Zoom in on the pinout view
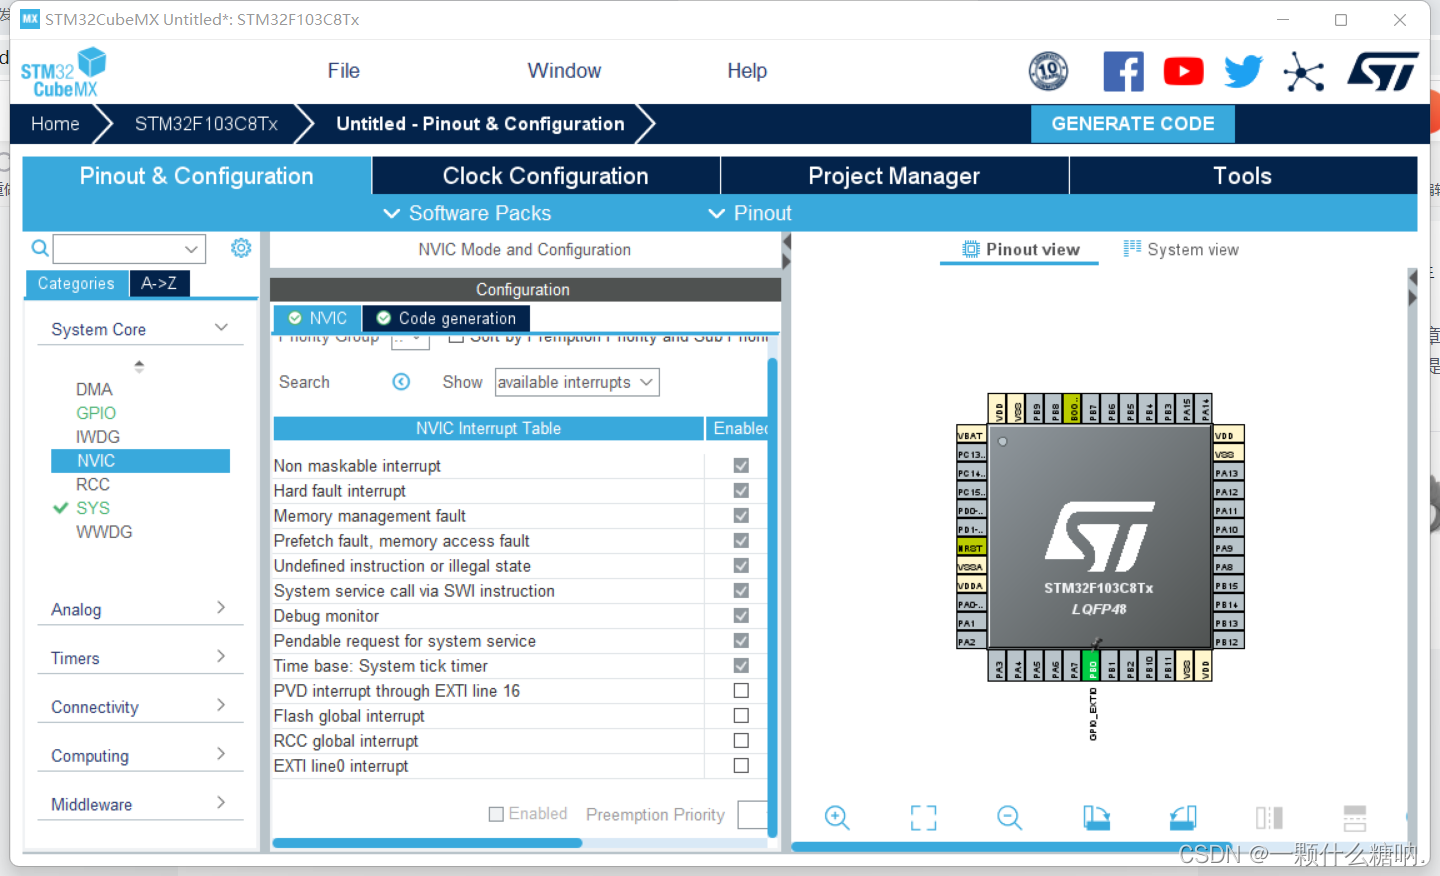1440x876 pixels. pyautogui.click(x=837, y=818)
